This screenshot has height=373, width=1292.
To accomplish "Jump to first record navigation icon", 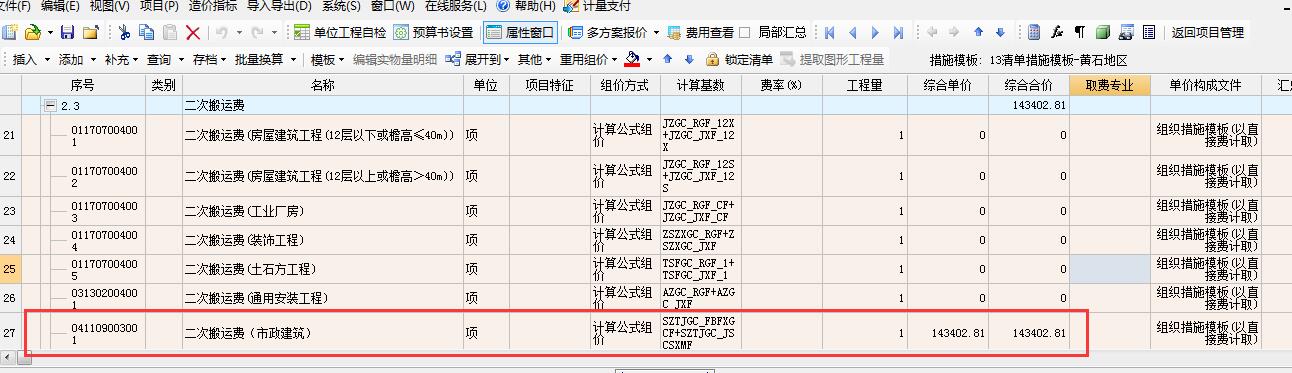I will pyautogui.click(x=829, y=33).
